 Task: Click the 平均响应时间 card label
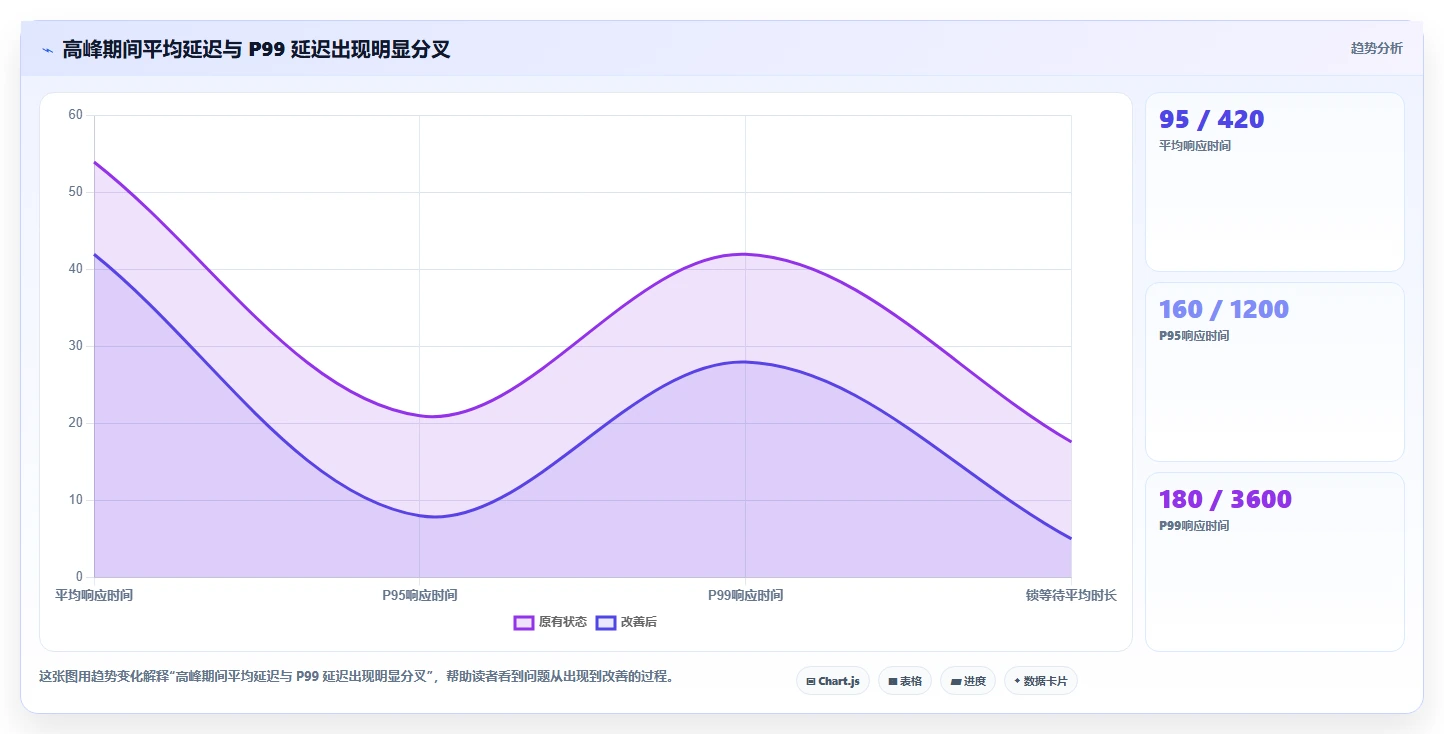pyautogui.click(x=1195, y=146)
